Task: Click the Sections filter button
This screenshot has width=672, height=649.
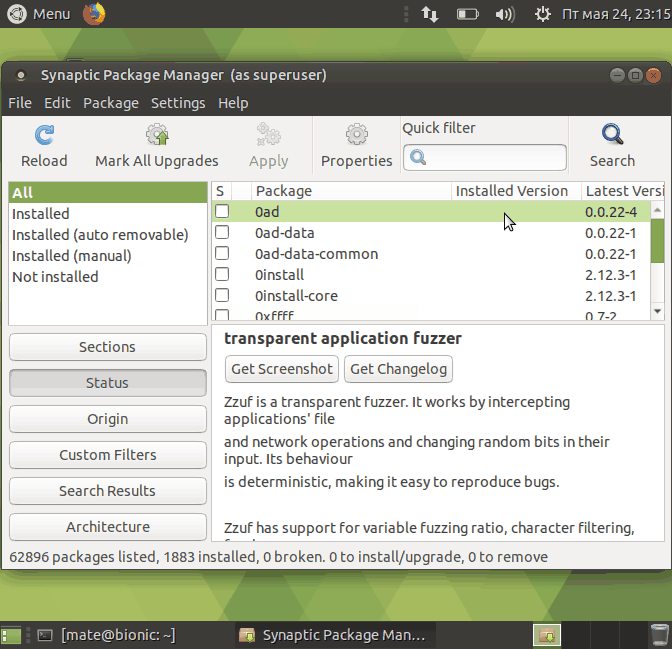Action: (108, 347)
